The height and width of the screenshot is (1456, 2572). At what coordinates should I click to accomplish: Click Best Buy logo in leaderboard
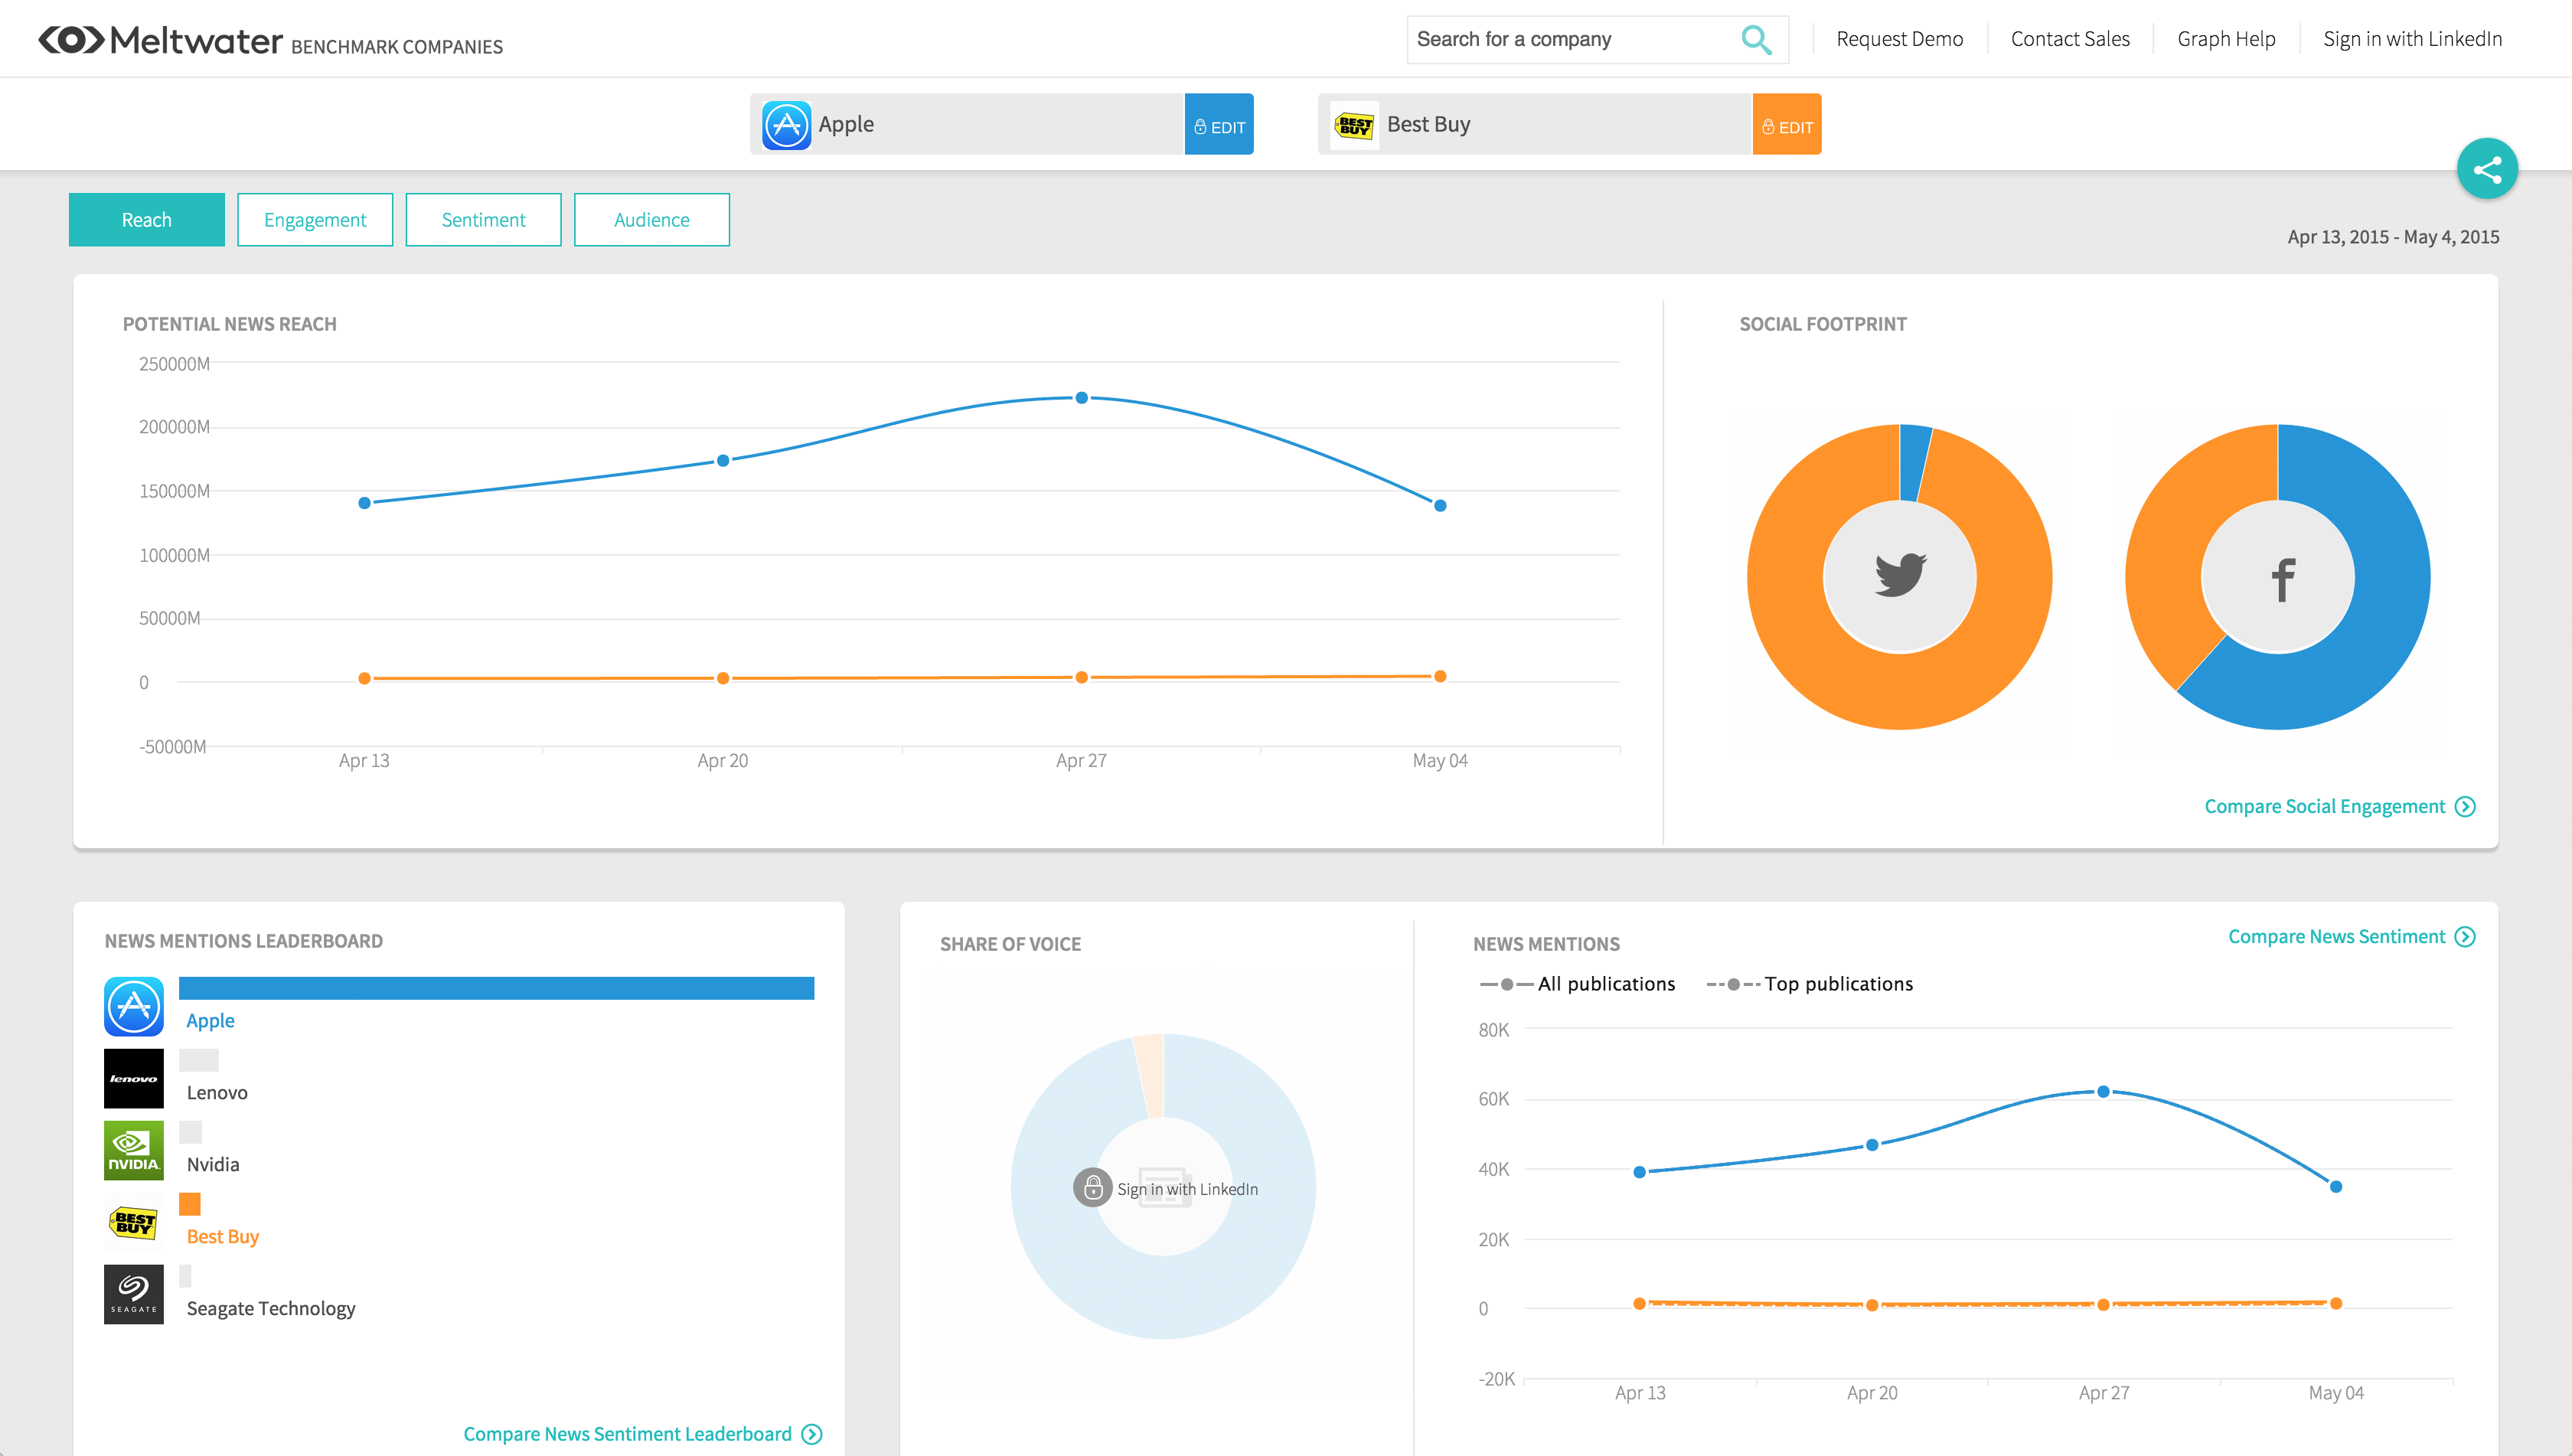coord(134,1222)
